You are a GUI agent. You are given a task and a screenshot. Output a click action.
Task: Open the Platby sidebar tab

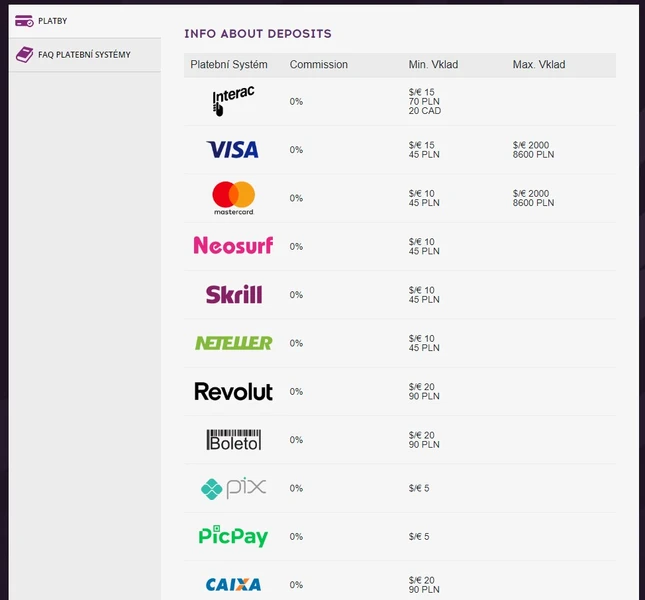click(x=52, y=21)
